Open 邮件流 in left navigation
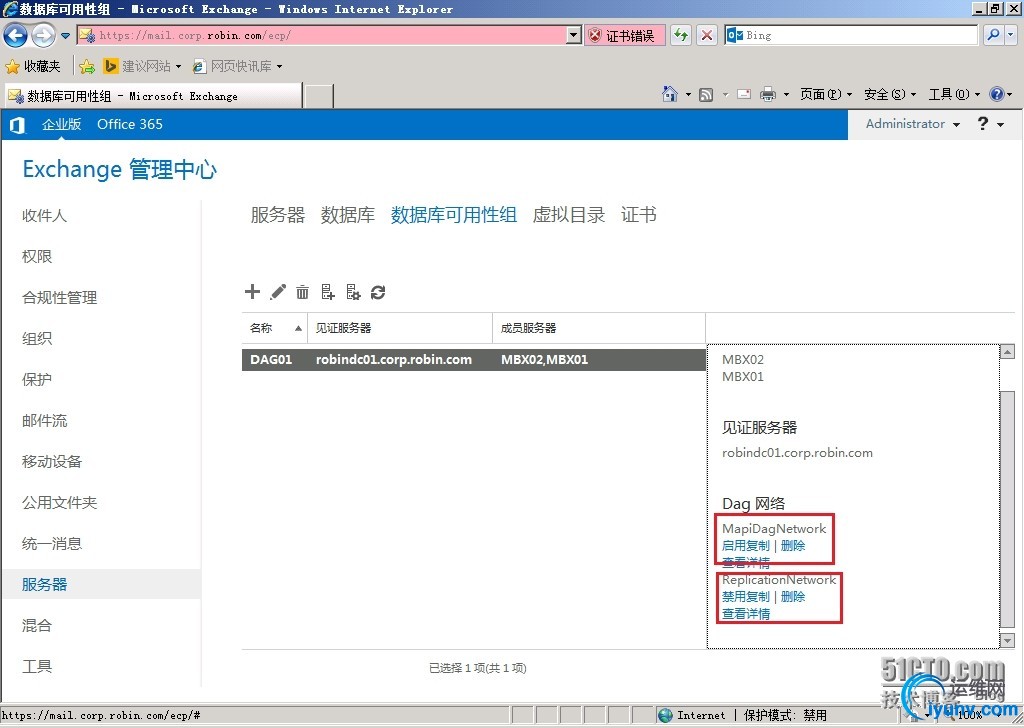The width and height of the screenshot is (1024, 728). 44,420
